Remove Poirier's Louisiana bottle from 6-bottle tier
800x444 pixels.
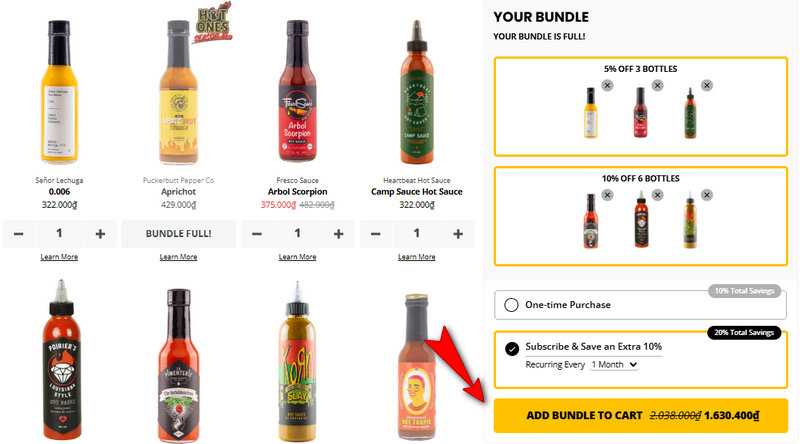657,195
